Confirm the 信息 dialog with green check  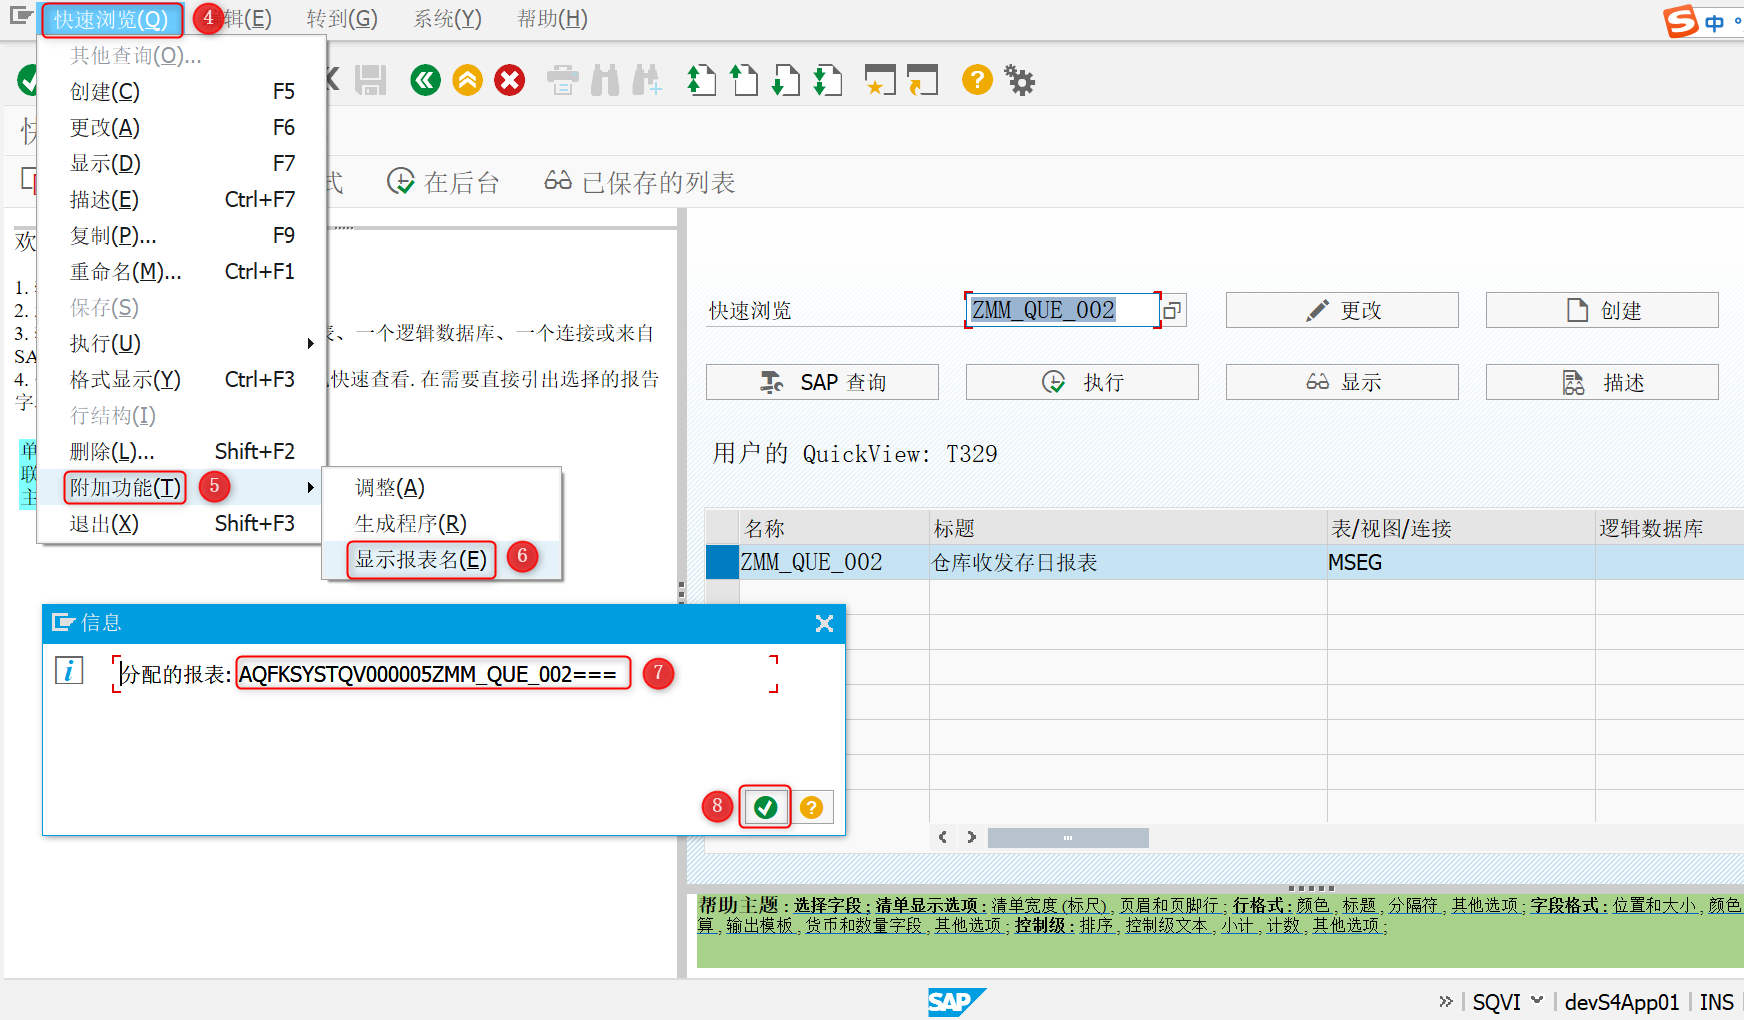click(764, 807)
